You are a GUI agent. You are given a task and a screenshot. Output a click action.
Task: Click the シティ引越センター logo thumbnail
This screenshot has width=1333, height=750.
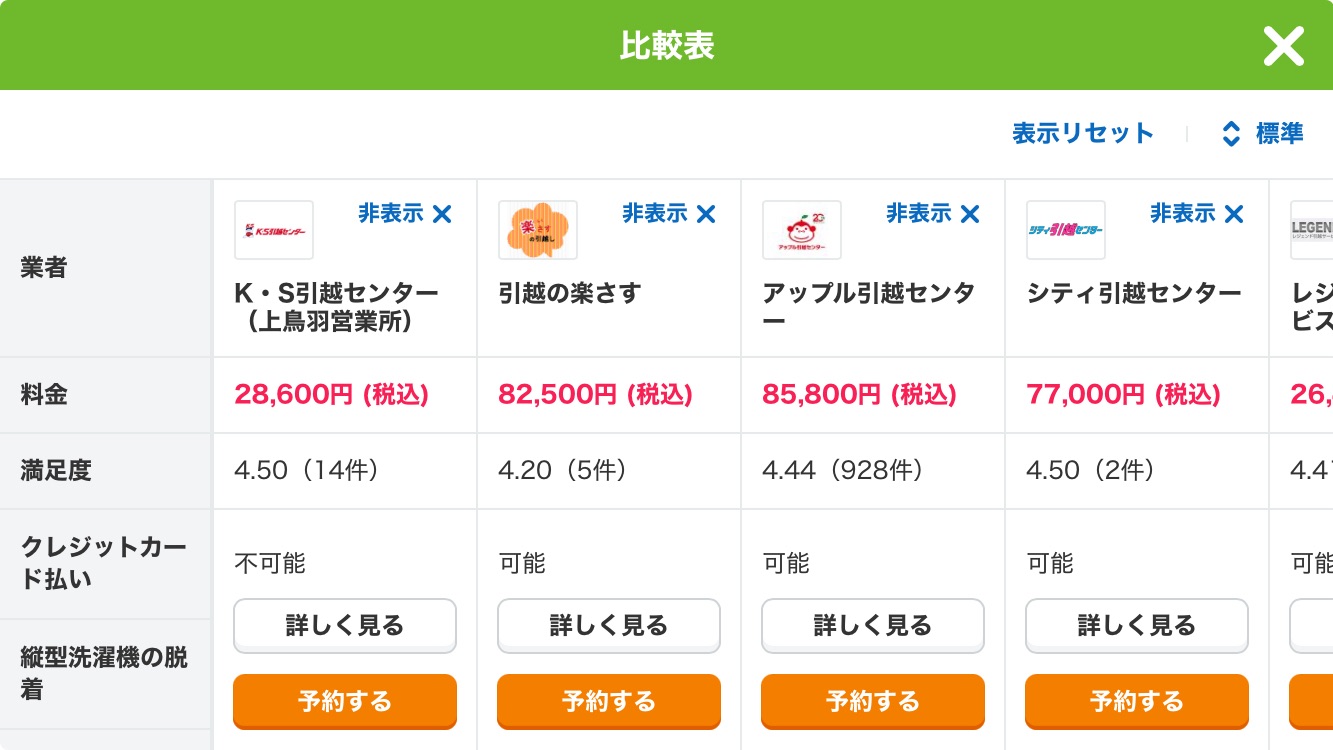pyautogui.click(x=1065, y=230)
